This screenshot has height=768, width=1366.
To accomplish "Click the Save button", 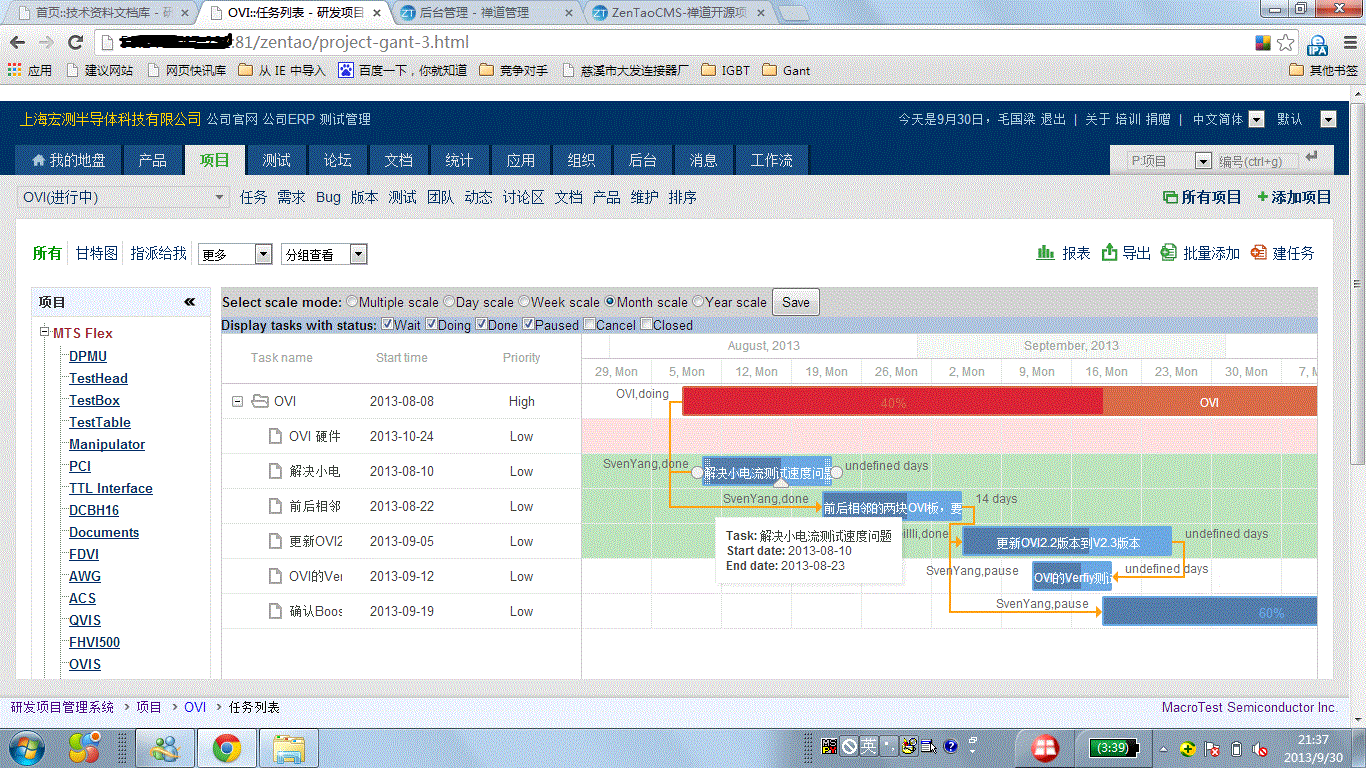I will click(x=796, y=302).
